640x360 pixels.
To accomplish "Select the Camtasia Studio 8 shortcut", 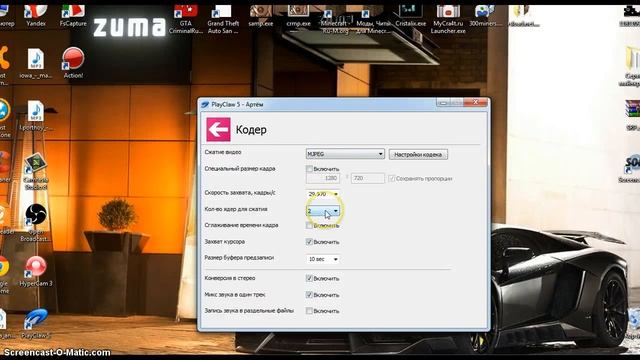I will pos(36,171).
